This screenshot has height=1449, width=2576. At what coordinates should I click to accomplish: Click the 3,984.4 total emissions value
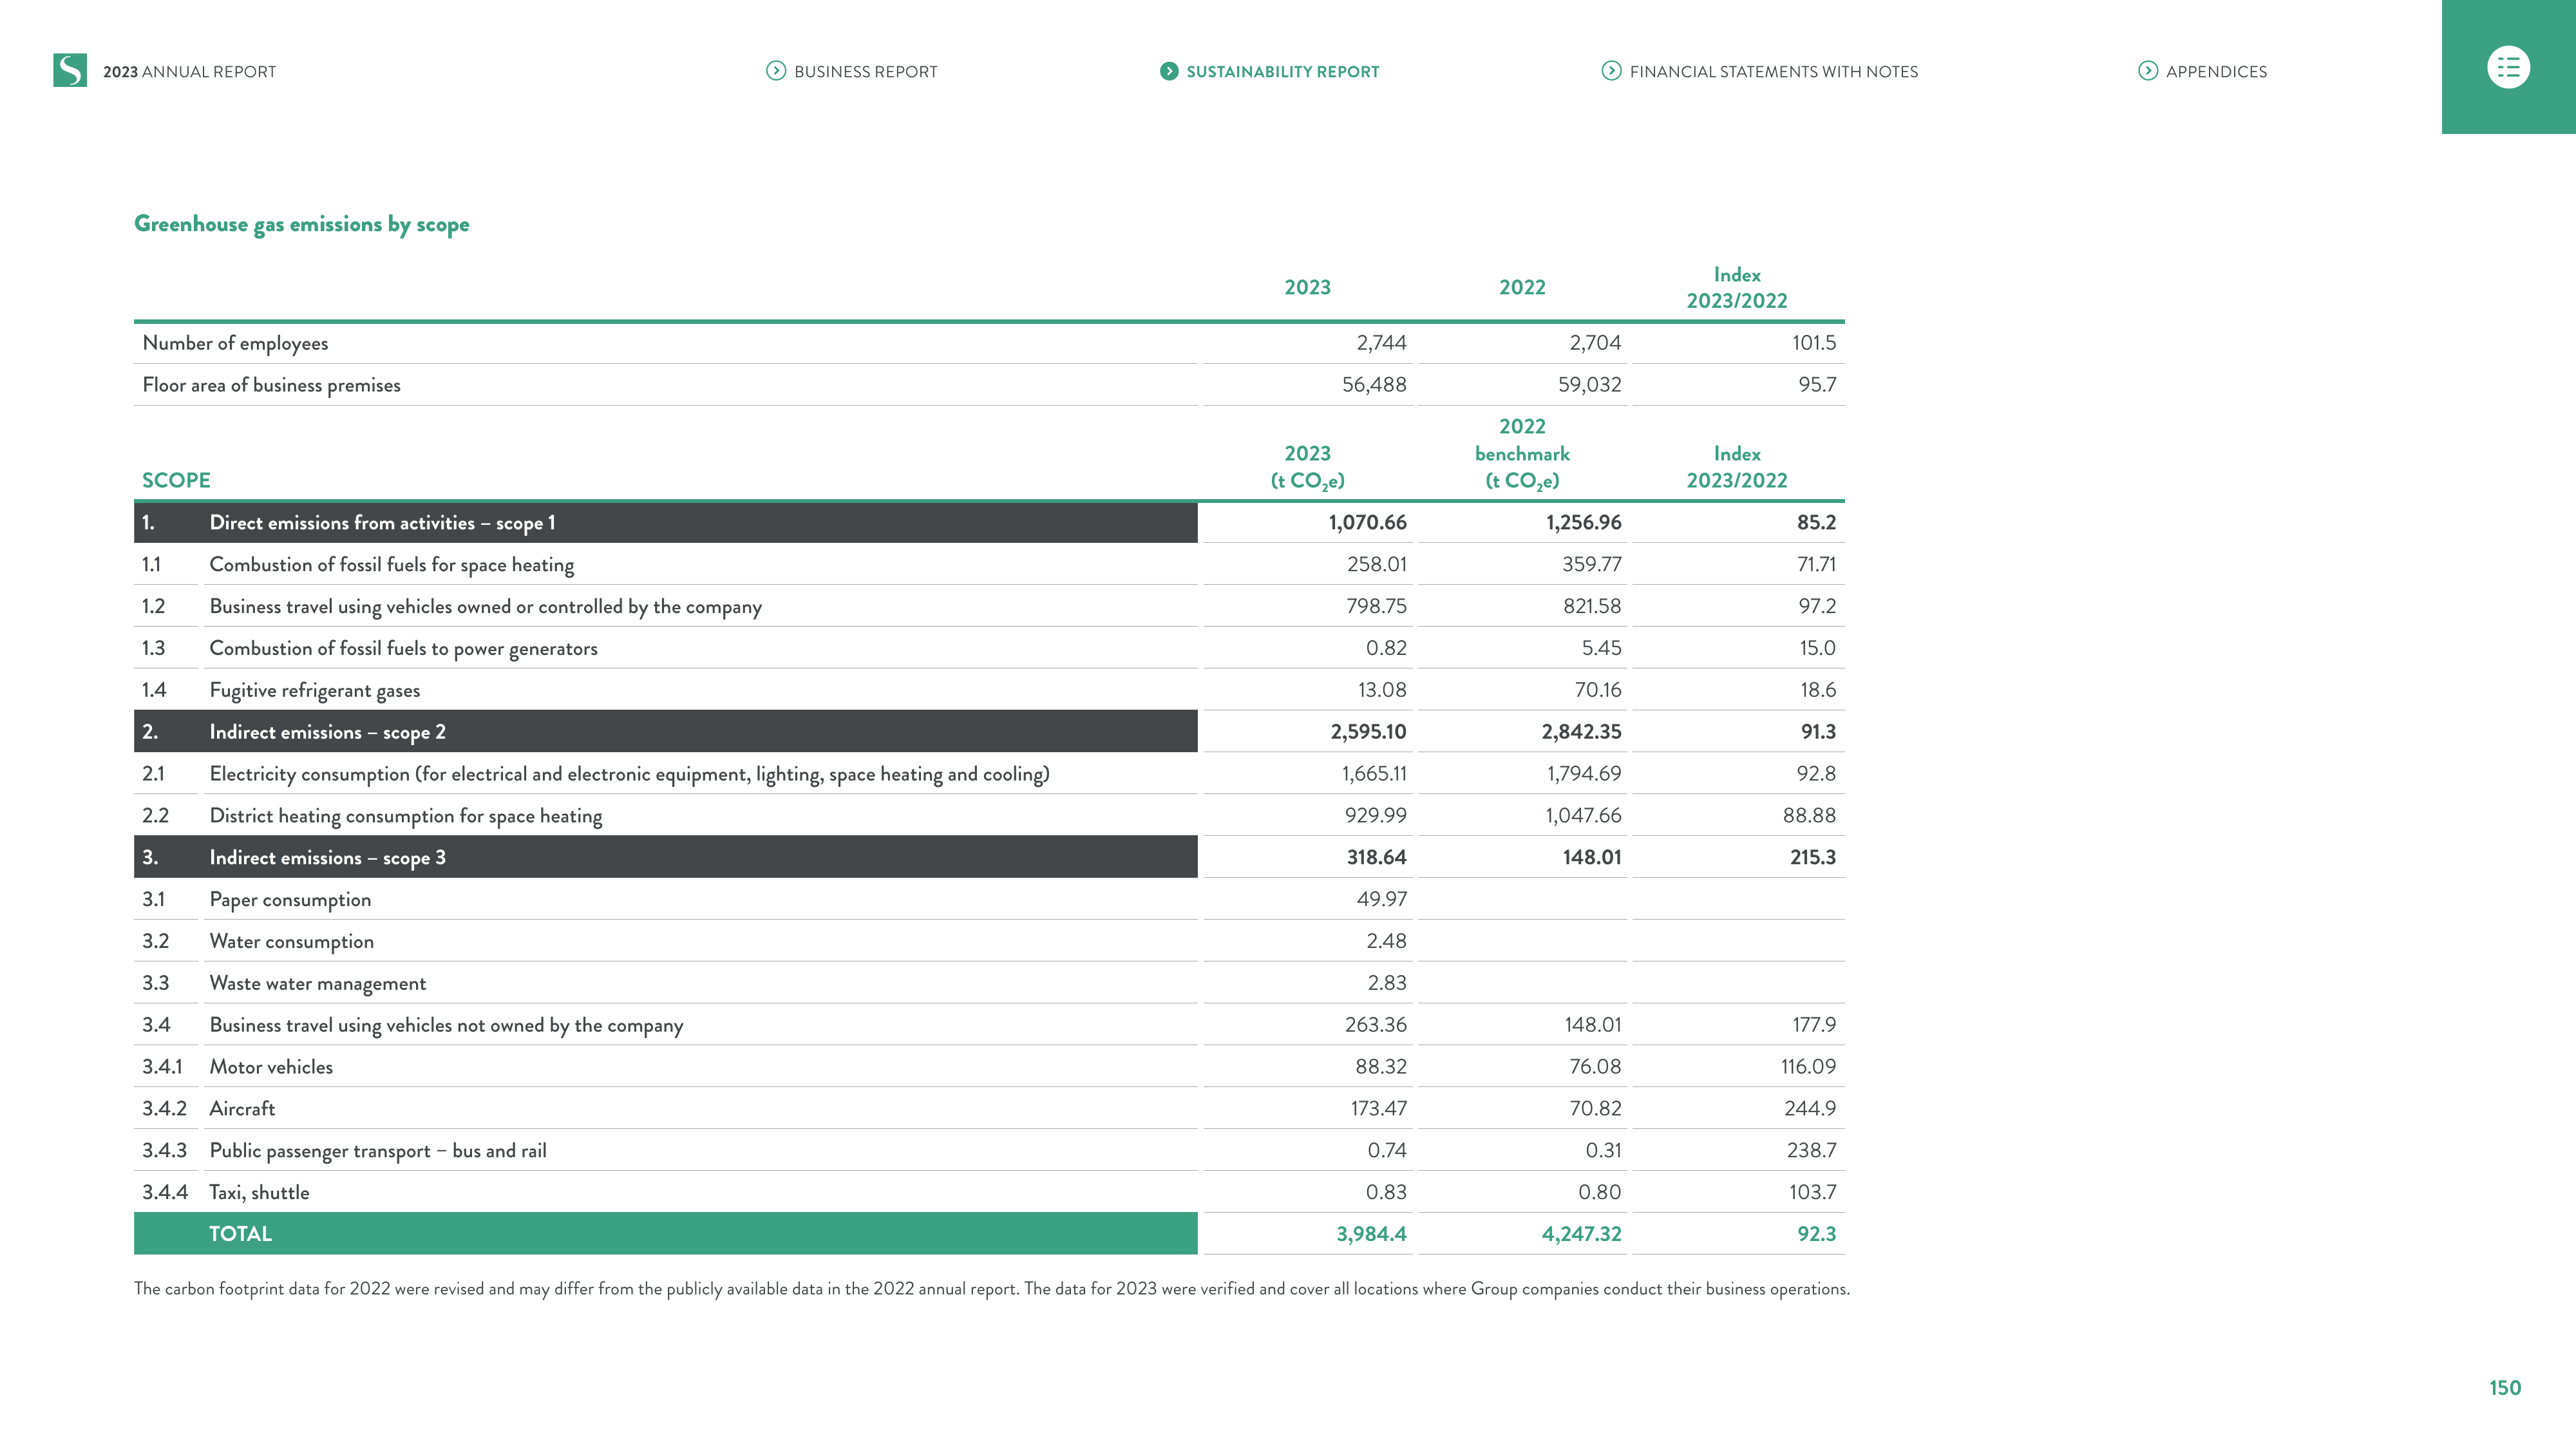1371,1235
